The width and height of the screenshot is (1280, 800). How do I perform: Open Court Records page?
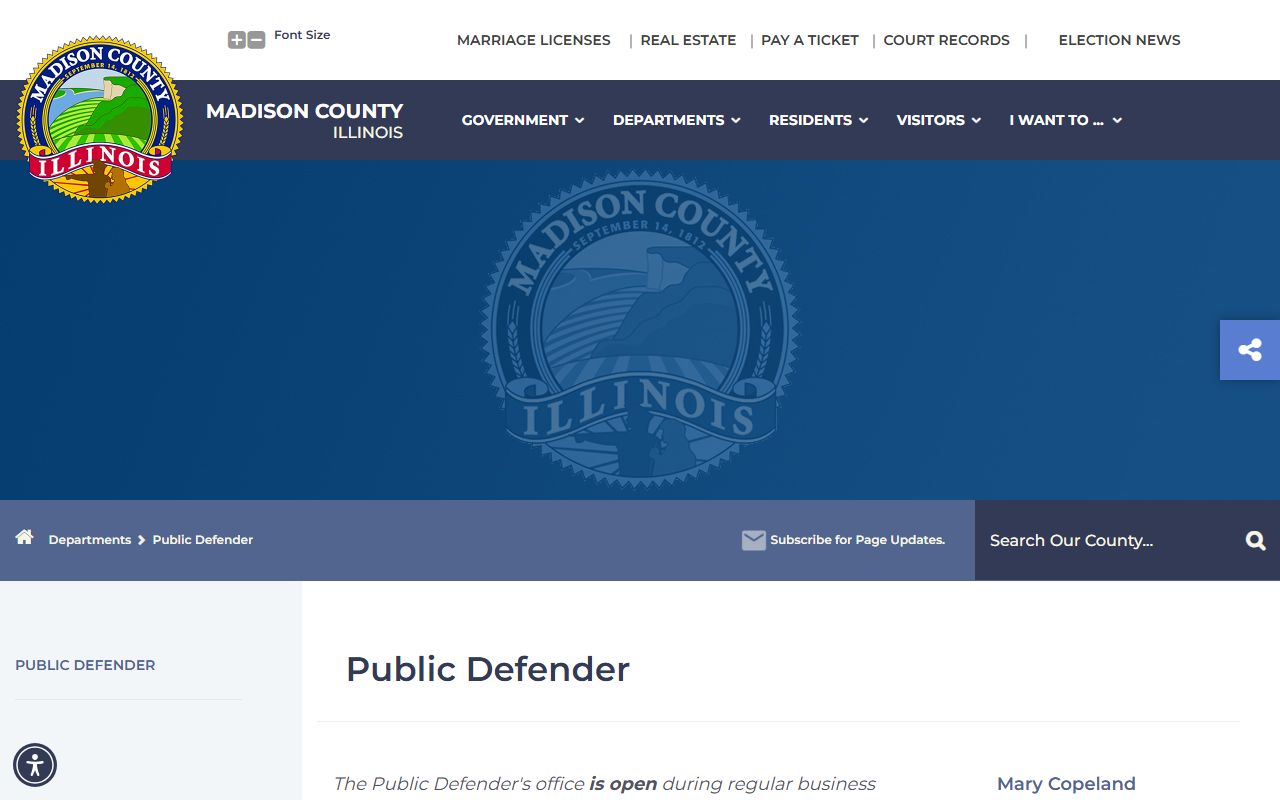click(x=947, y=40)
